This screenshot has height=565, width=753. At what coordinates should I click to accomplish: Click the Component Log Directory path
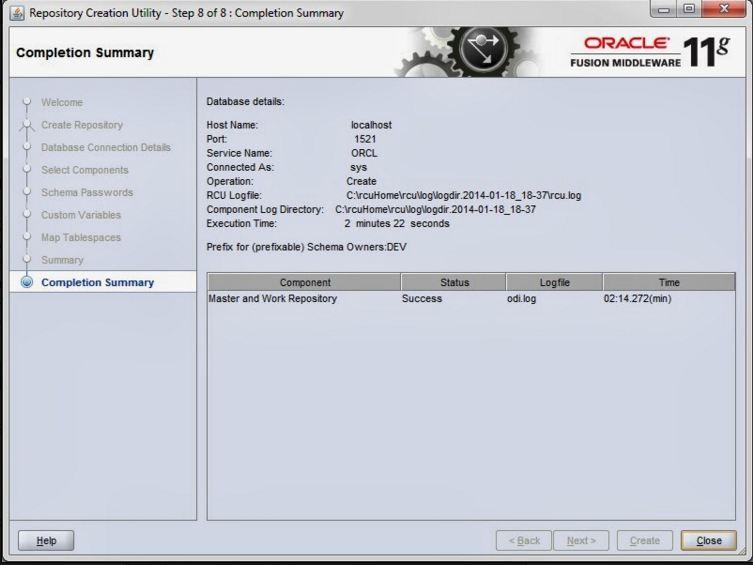(x=435, y=209)
